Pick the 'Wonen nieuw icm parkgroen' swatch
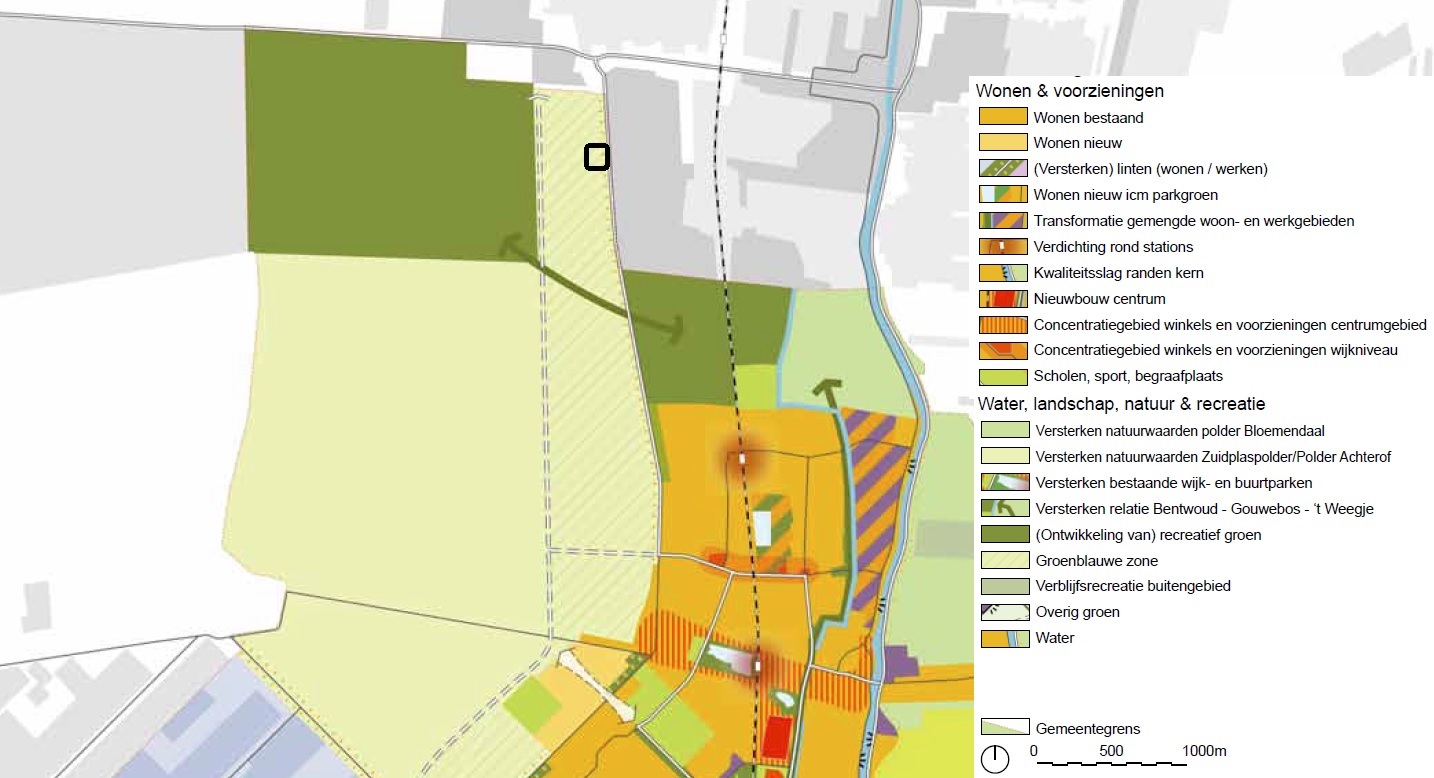 pyautogui.click(x=1003, y=195)
